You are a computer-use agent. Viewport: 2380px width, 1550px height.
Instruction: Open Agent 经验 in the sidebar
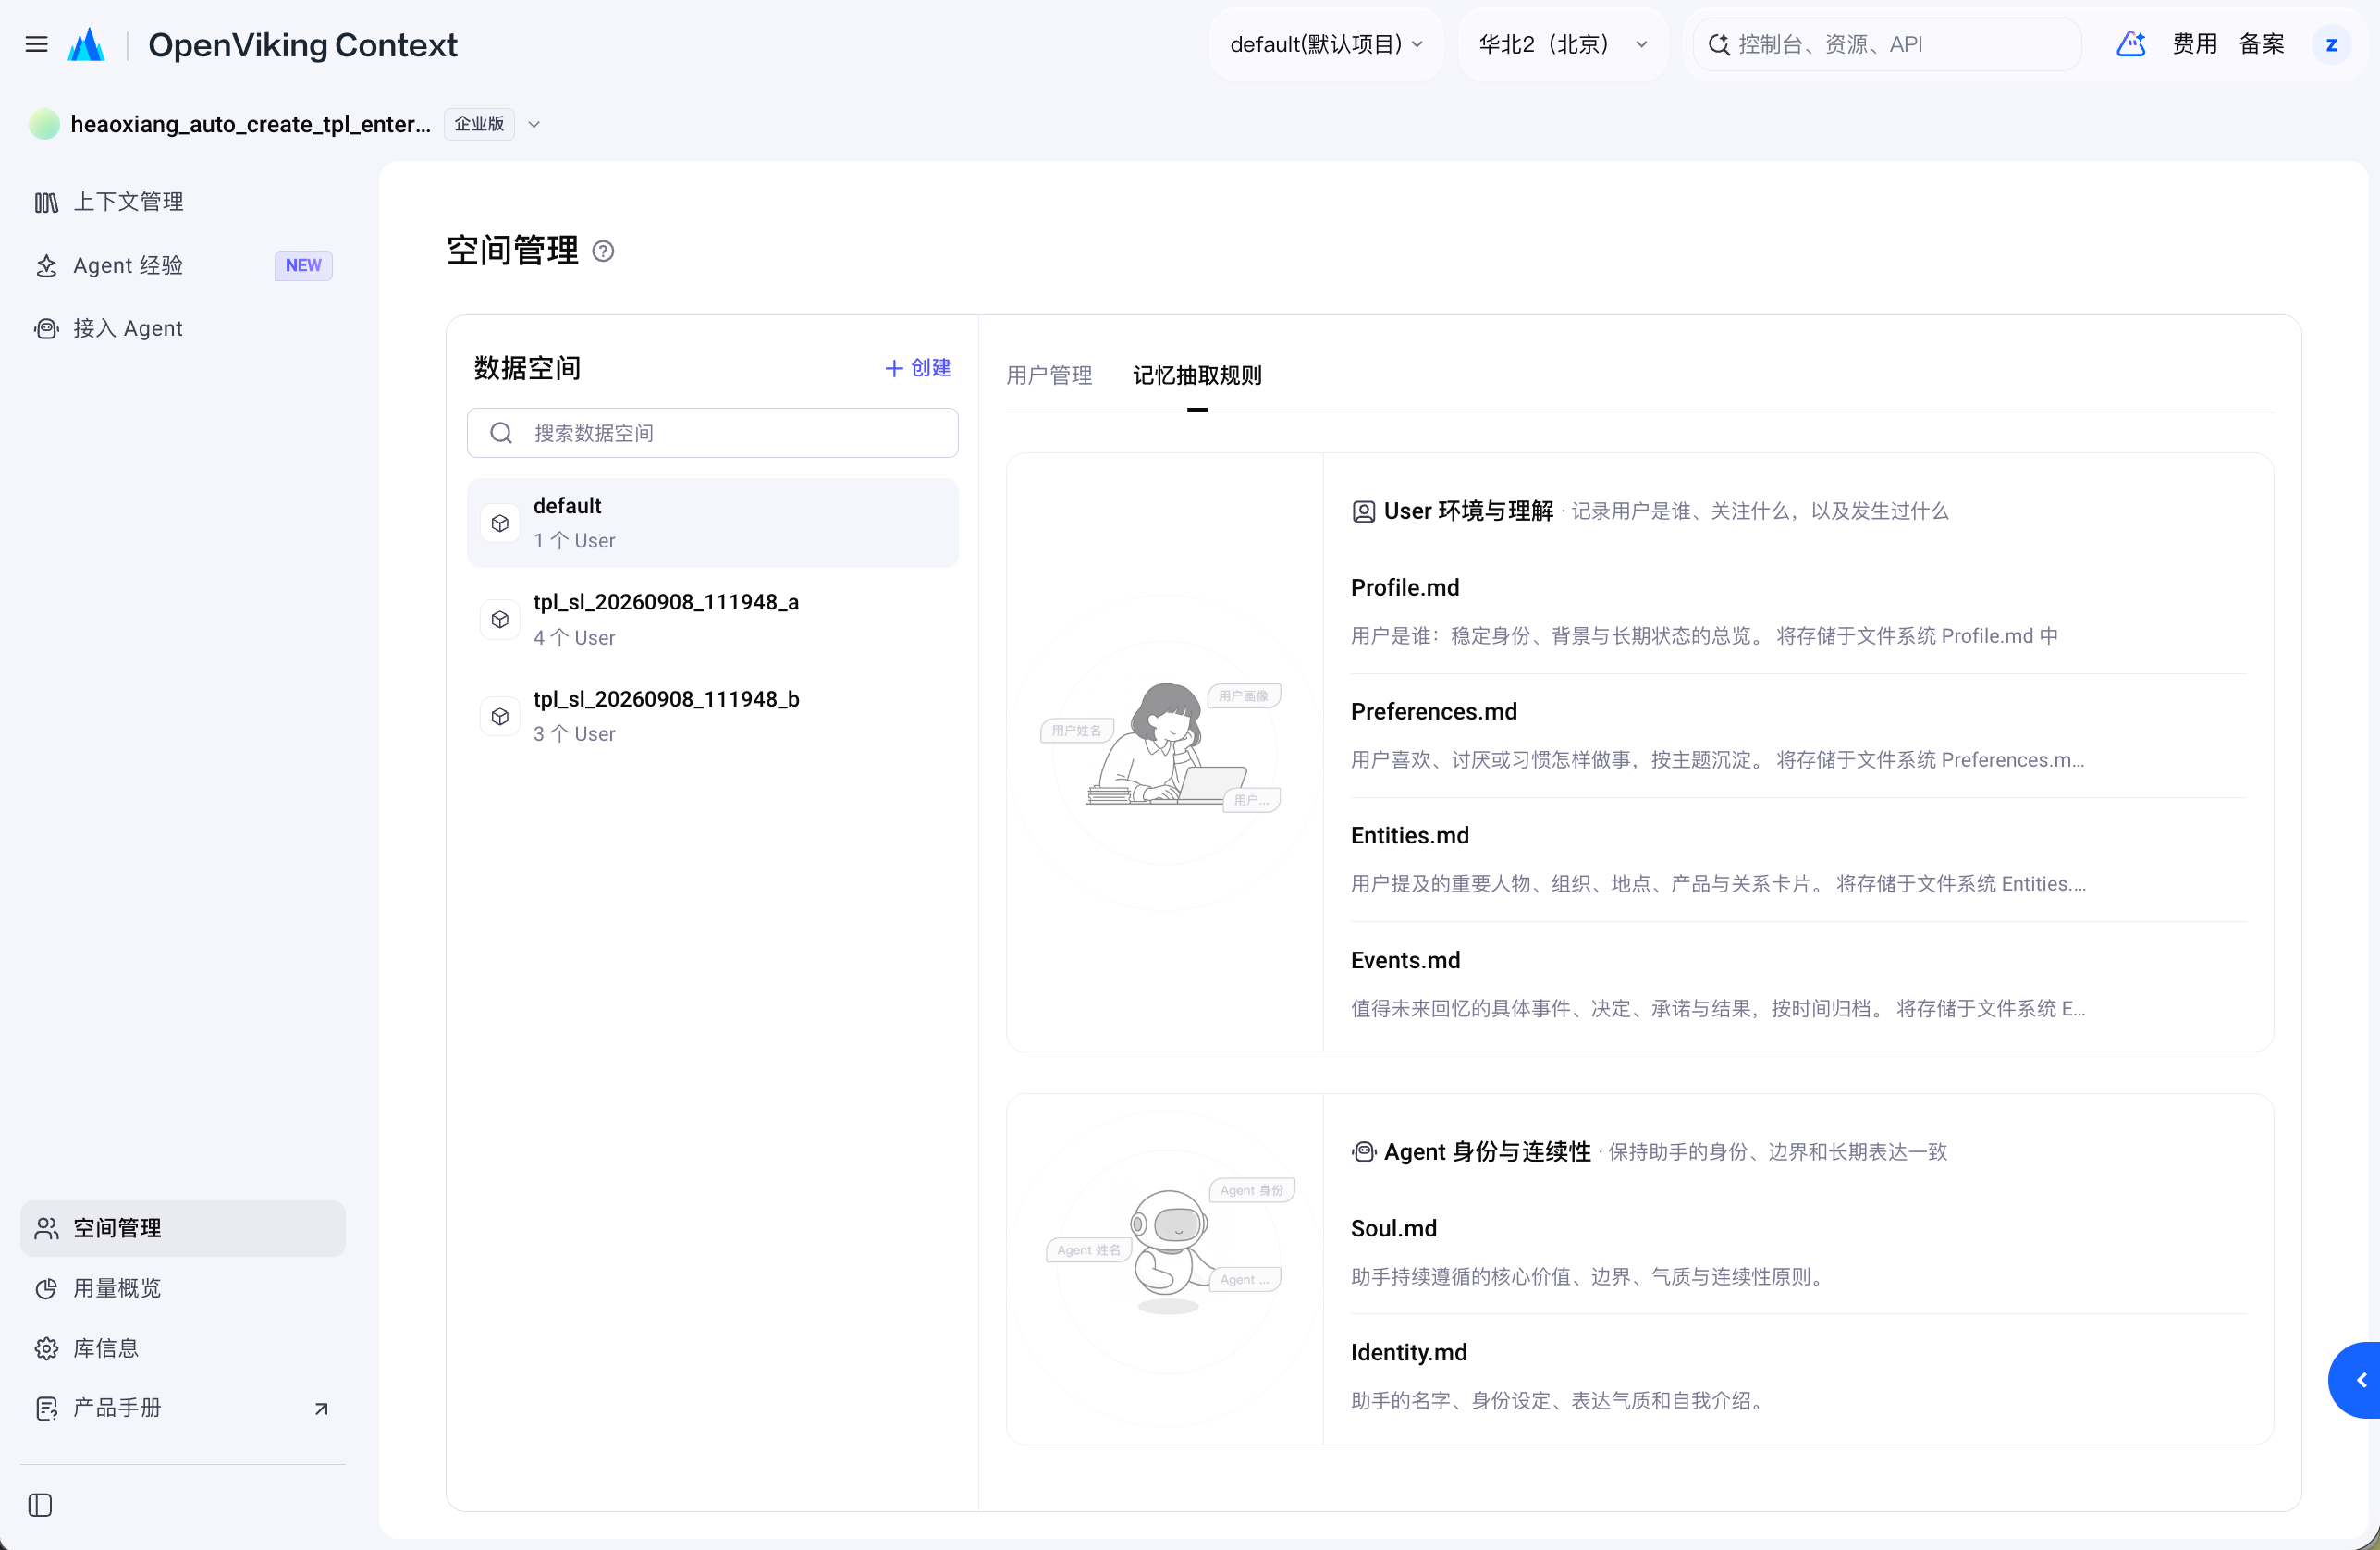click(x=183, y=266)
